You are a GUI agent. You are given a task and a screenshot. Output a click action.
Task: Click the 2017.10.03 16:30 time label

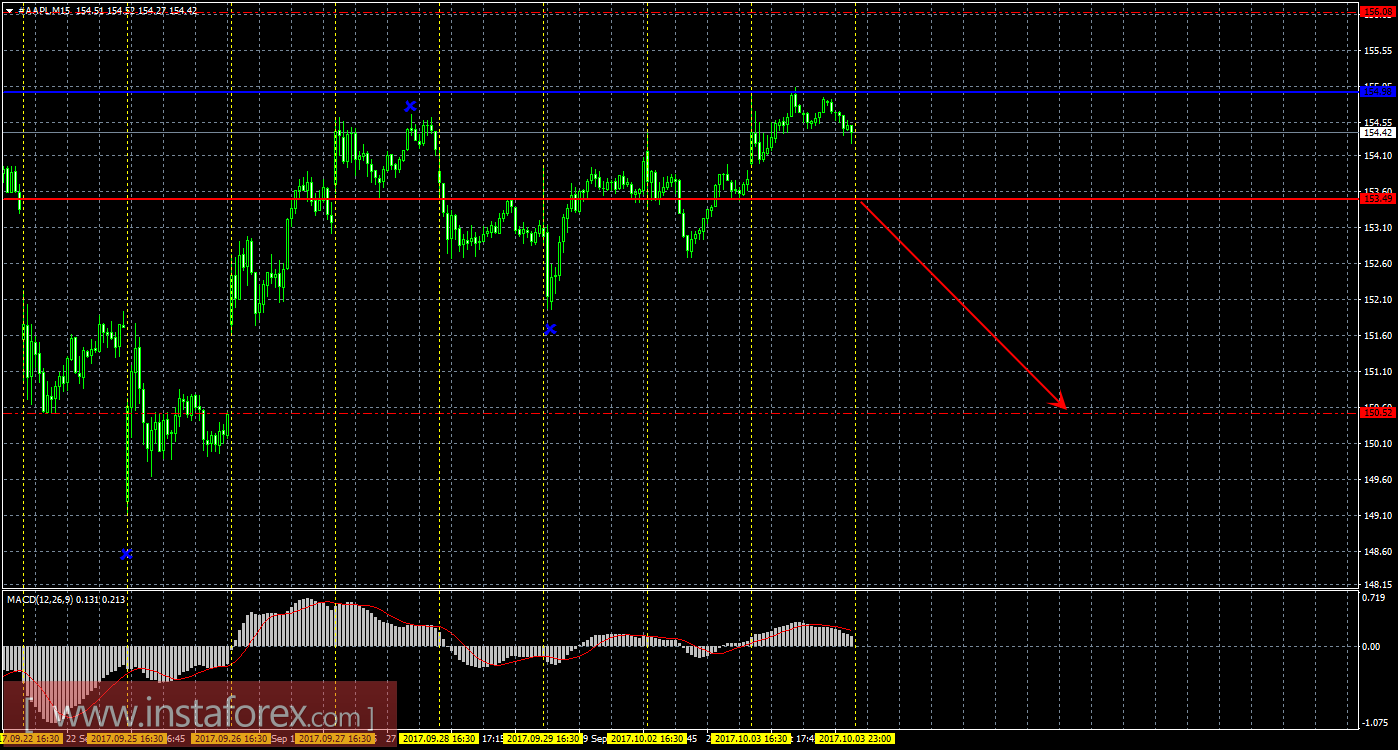click(x=751, y=739)
